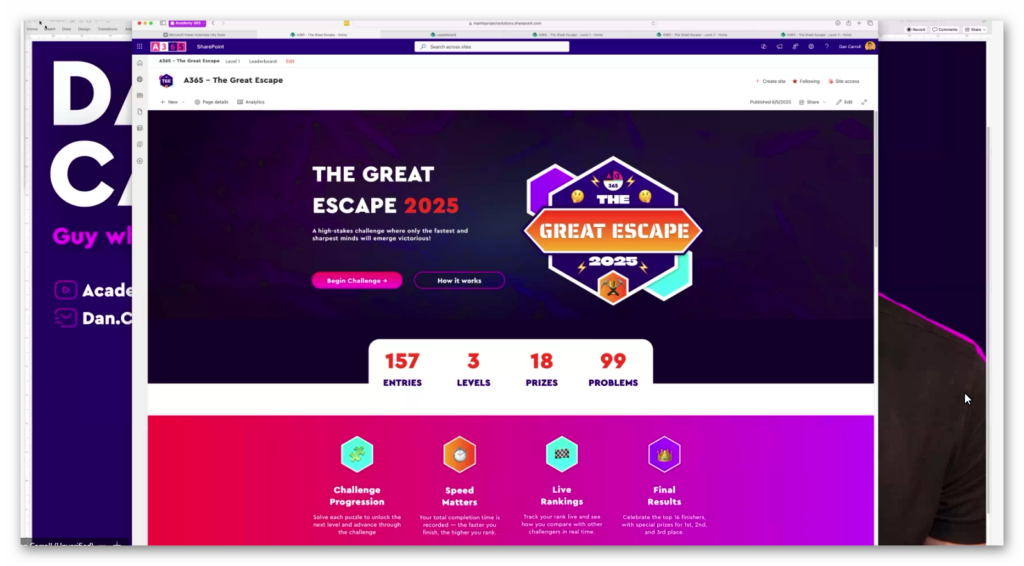Screen dimensions: 1024x566
Task: Click the Begin Challenge button
Action: (357, 281)
